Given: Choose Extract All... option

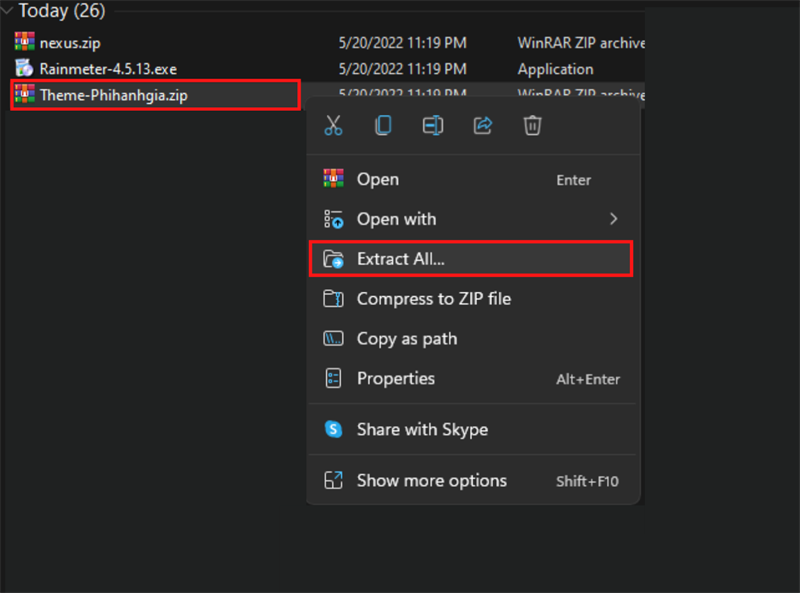Looking at the screenshot, I should 400,259.
